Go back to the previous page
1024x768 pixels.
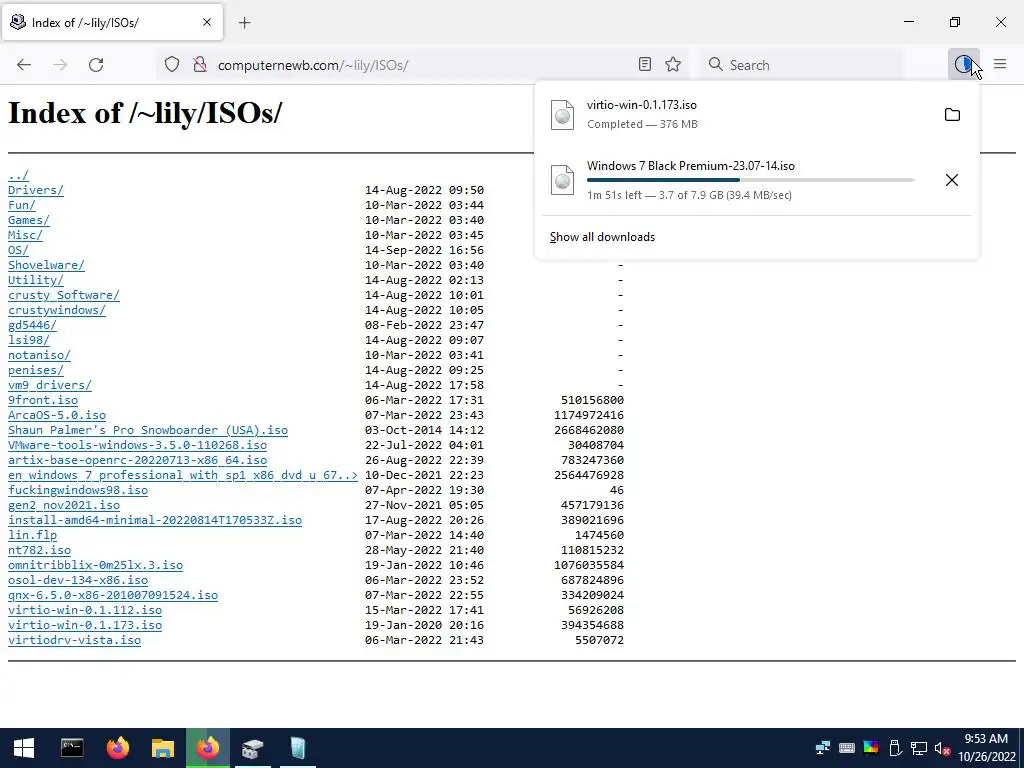[x=24, y=65]
